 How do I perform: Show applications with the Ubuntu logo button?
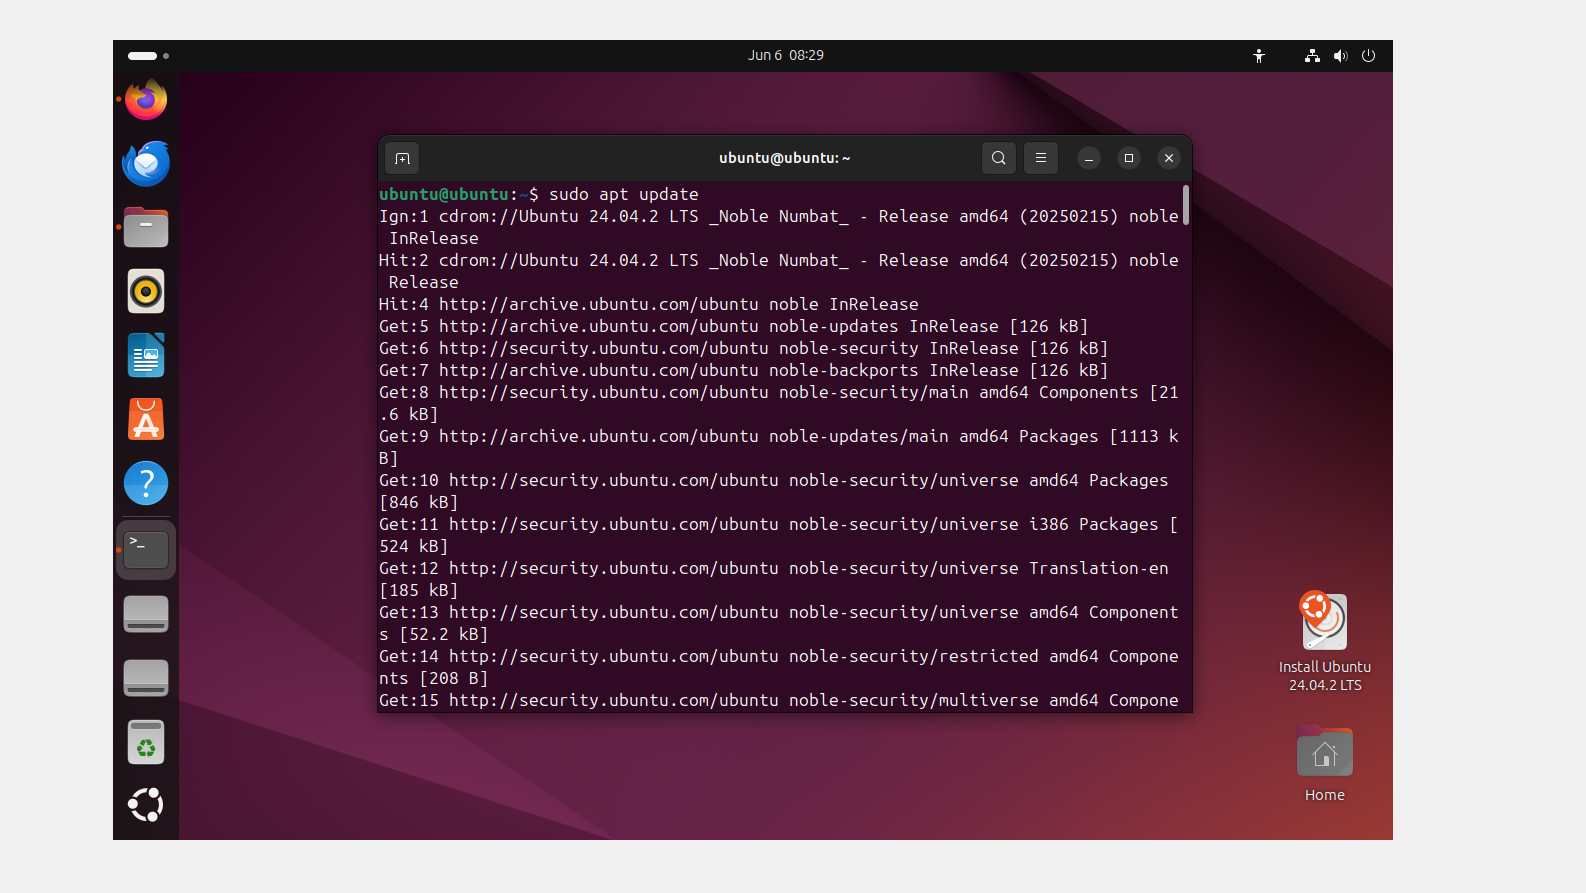coord(146,805)
